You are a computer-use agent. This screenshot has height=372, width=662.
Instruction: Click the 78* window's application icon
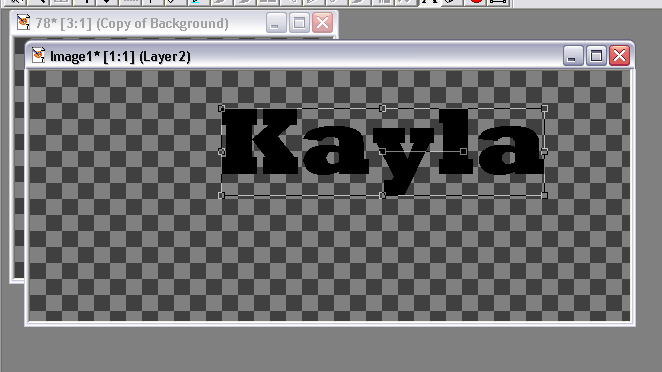(23, 22)
